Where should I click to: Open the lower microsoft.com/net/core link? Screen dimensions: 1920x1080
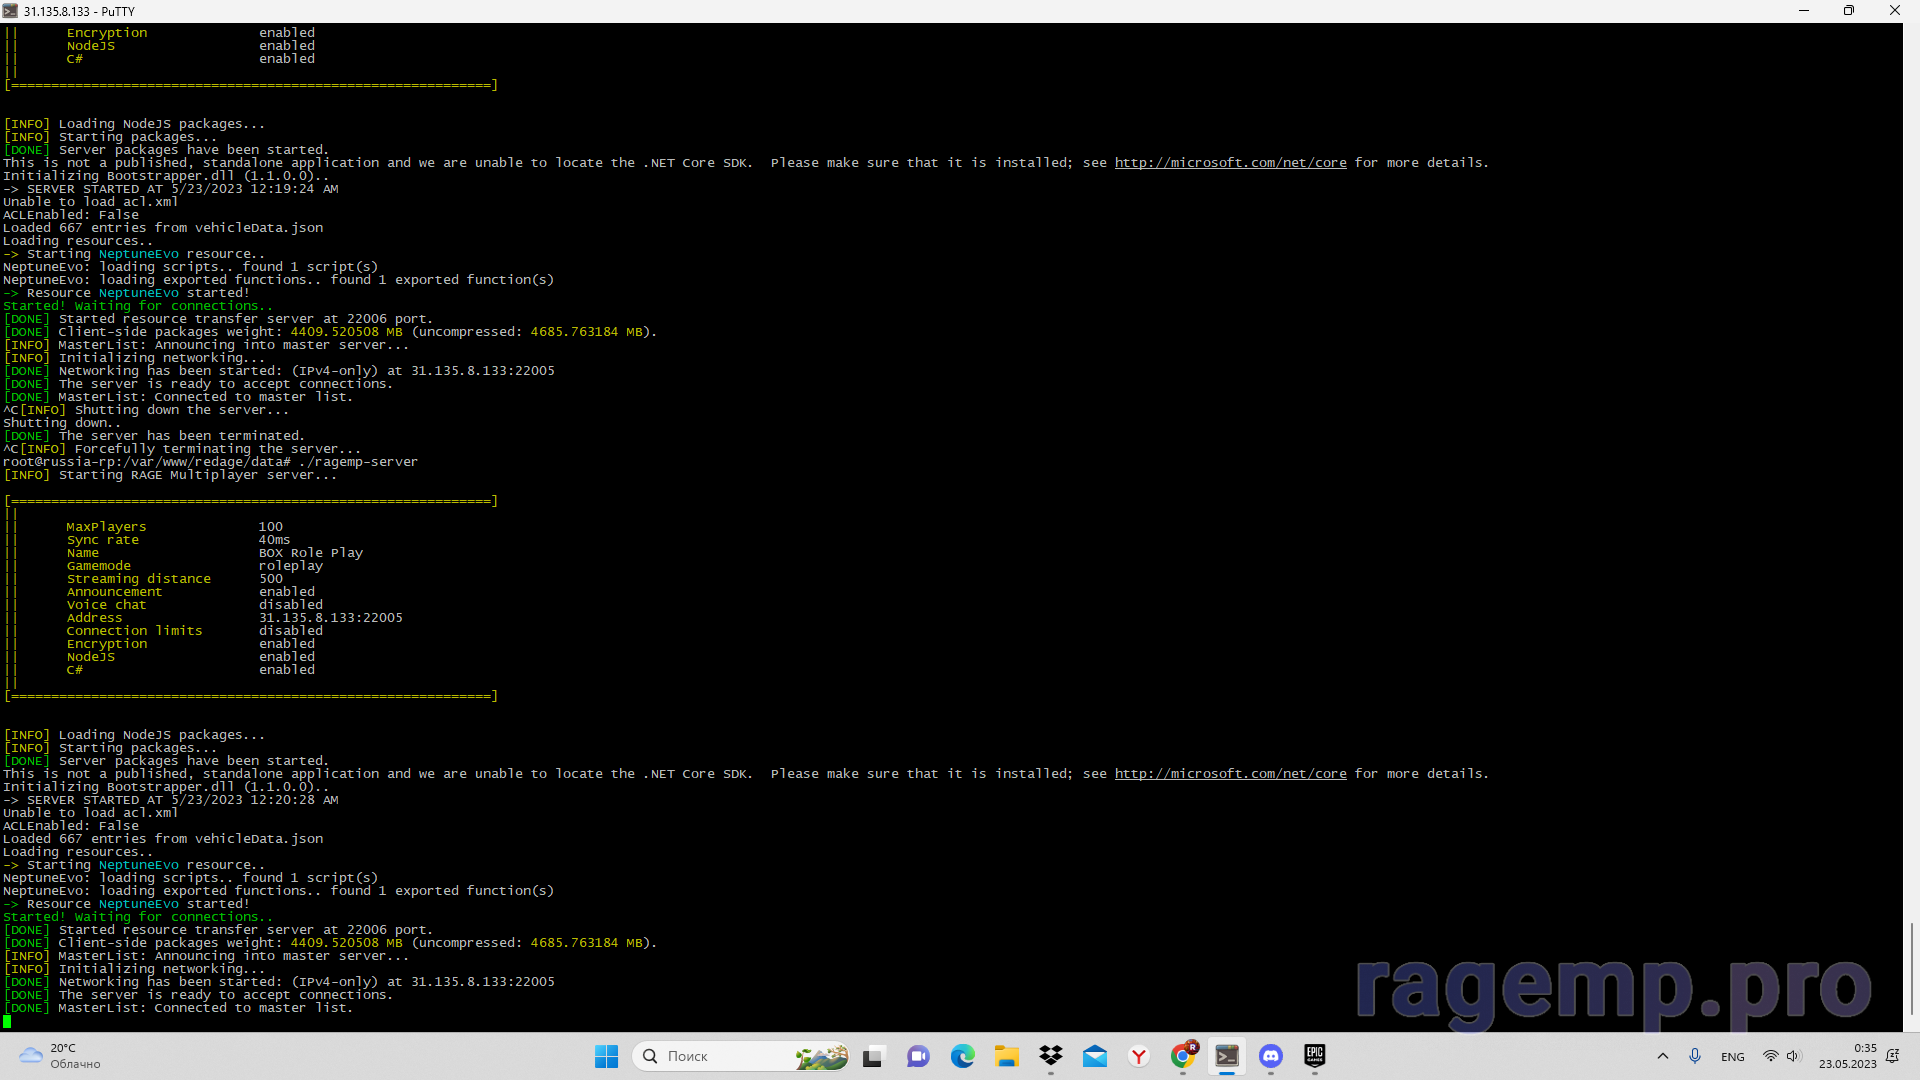(x=1230, y=774)
